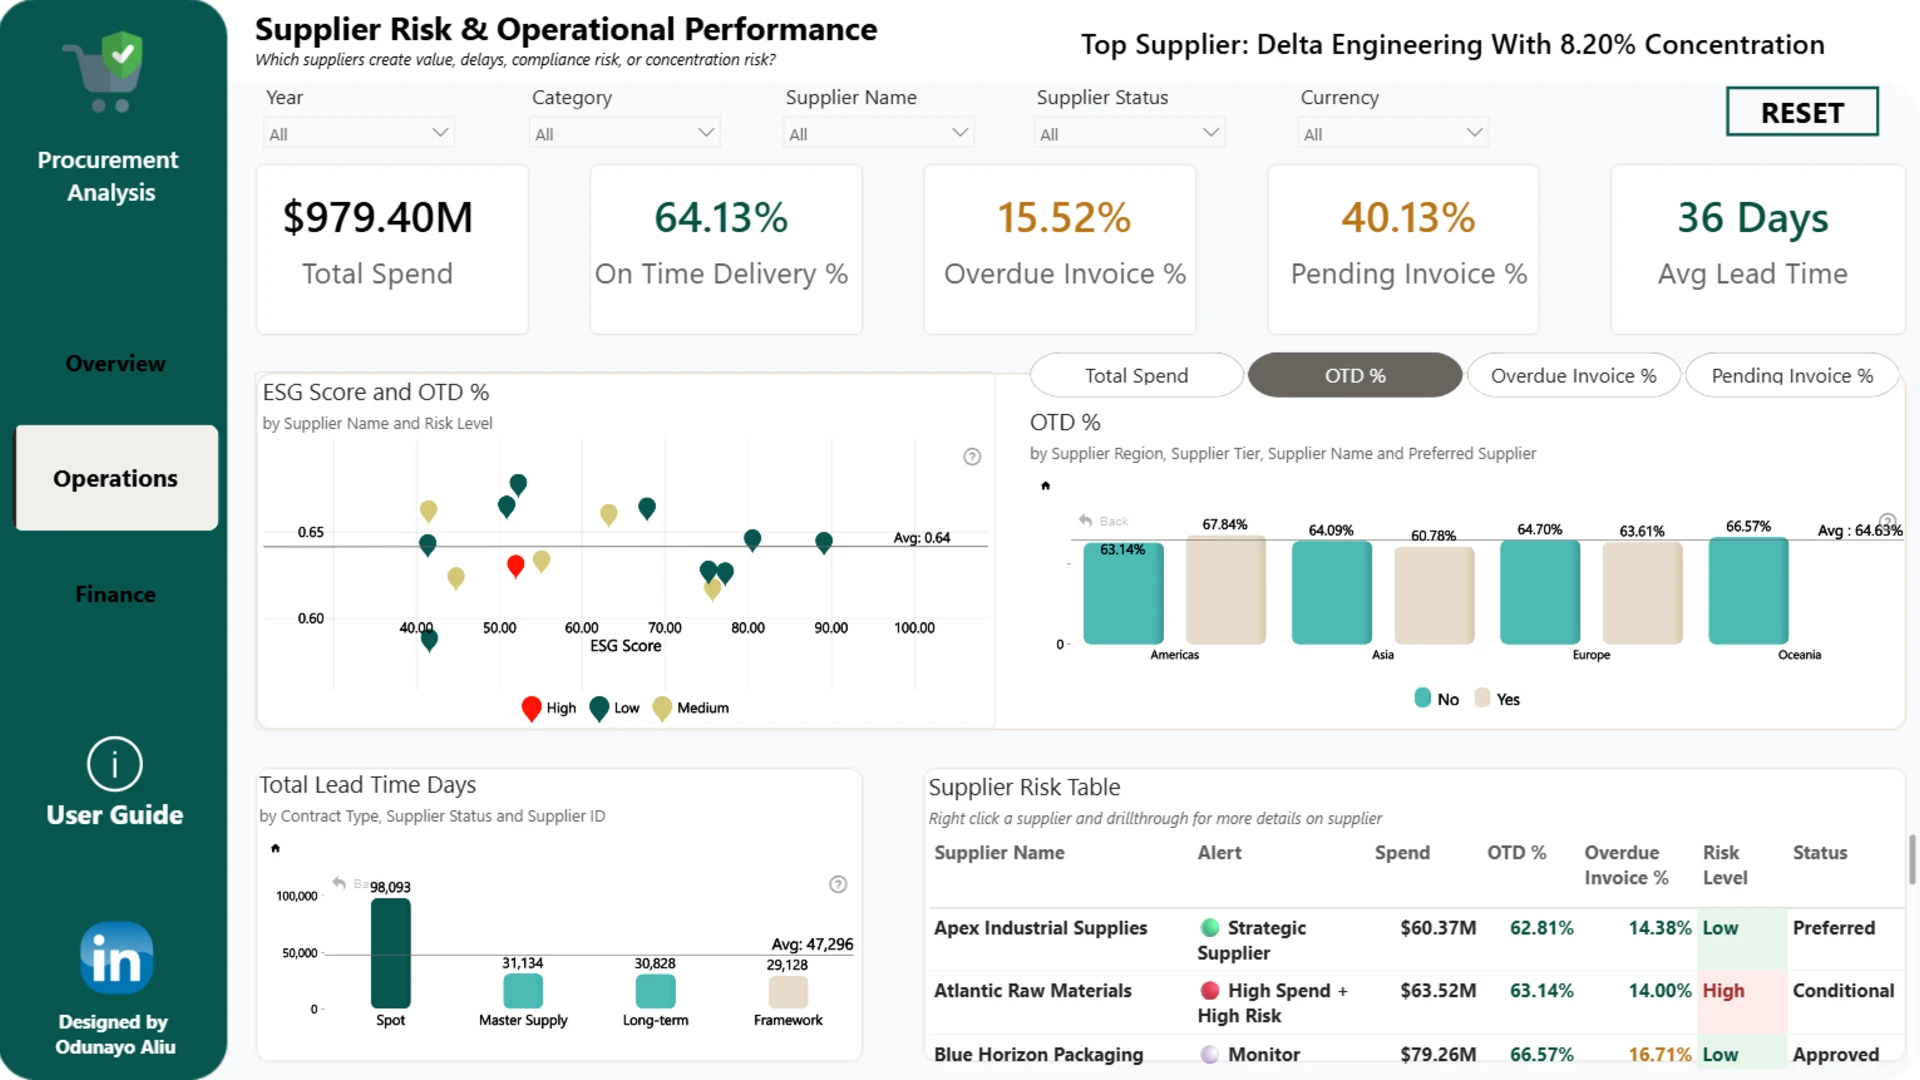Open the Year filter dropdown
Screen dimensions: 1920x1080
pos(359,133)
